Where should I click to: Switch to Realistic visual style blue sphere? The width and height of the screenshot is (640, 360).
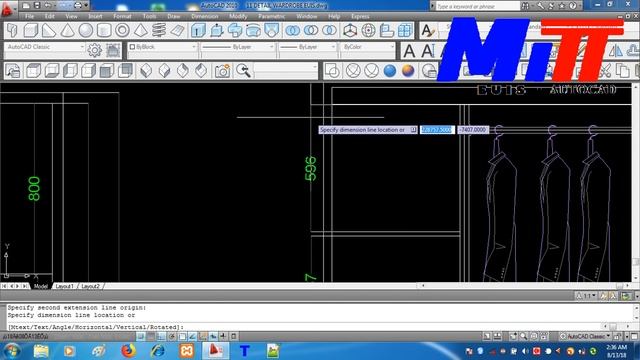coord(390,71)
